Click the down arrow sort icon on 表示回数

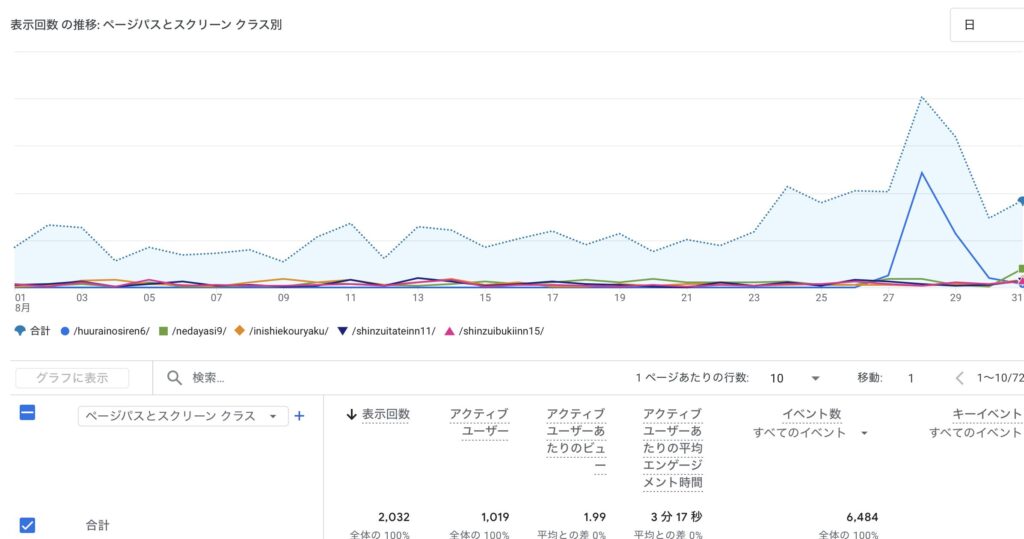coord(352,414)
